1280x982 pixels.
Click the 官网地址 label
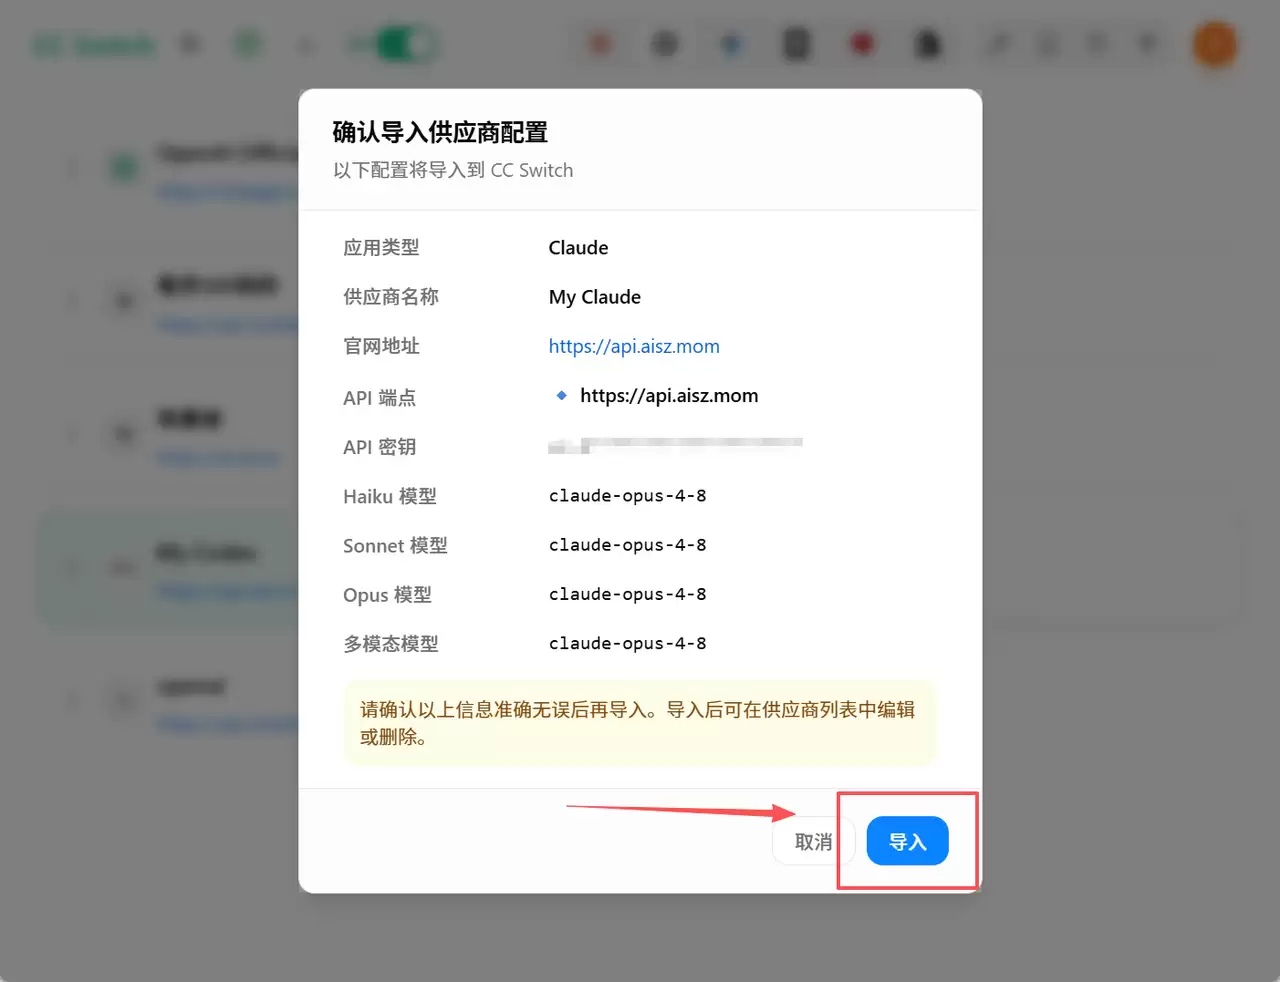tap(381, 346)
